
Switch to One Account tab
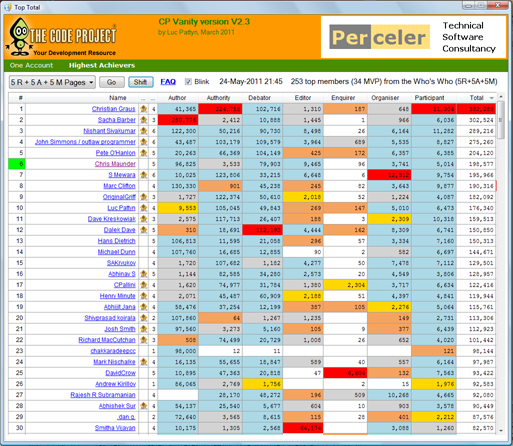point(31,65)
